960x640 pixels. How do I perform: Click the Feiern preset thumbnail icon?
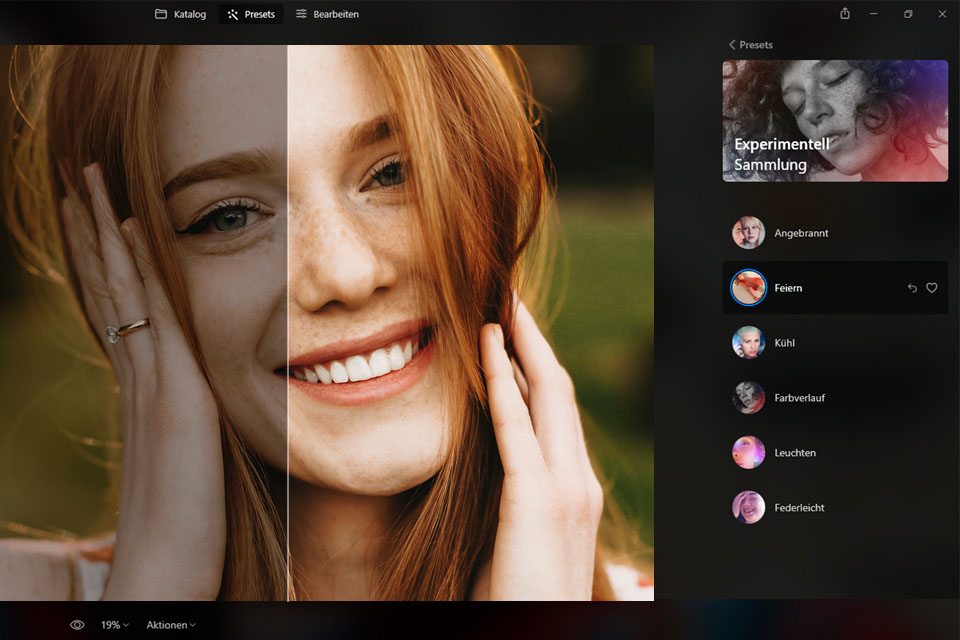[x=748, y=288]
